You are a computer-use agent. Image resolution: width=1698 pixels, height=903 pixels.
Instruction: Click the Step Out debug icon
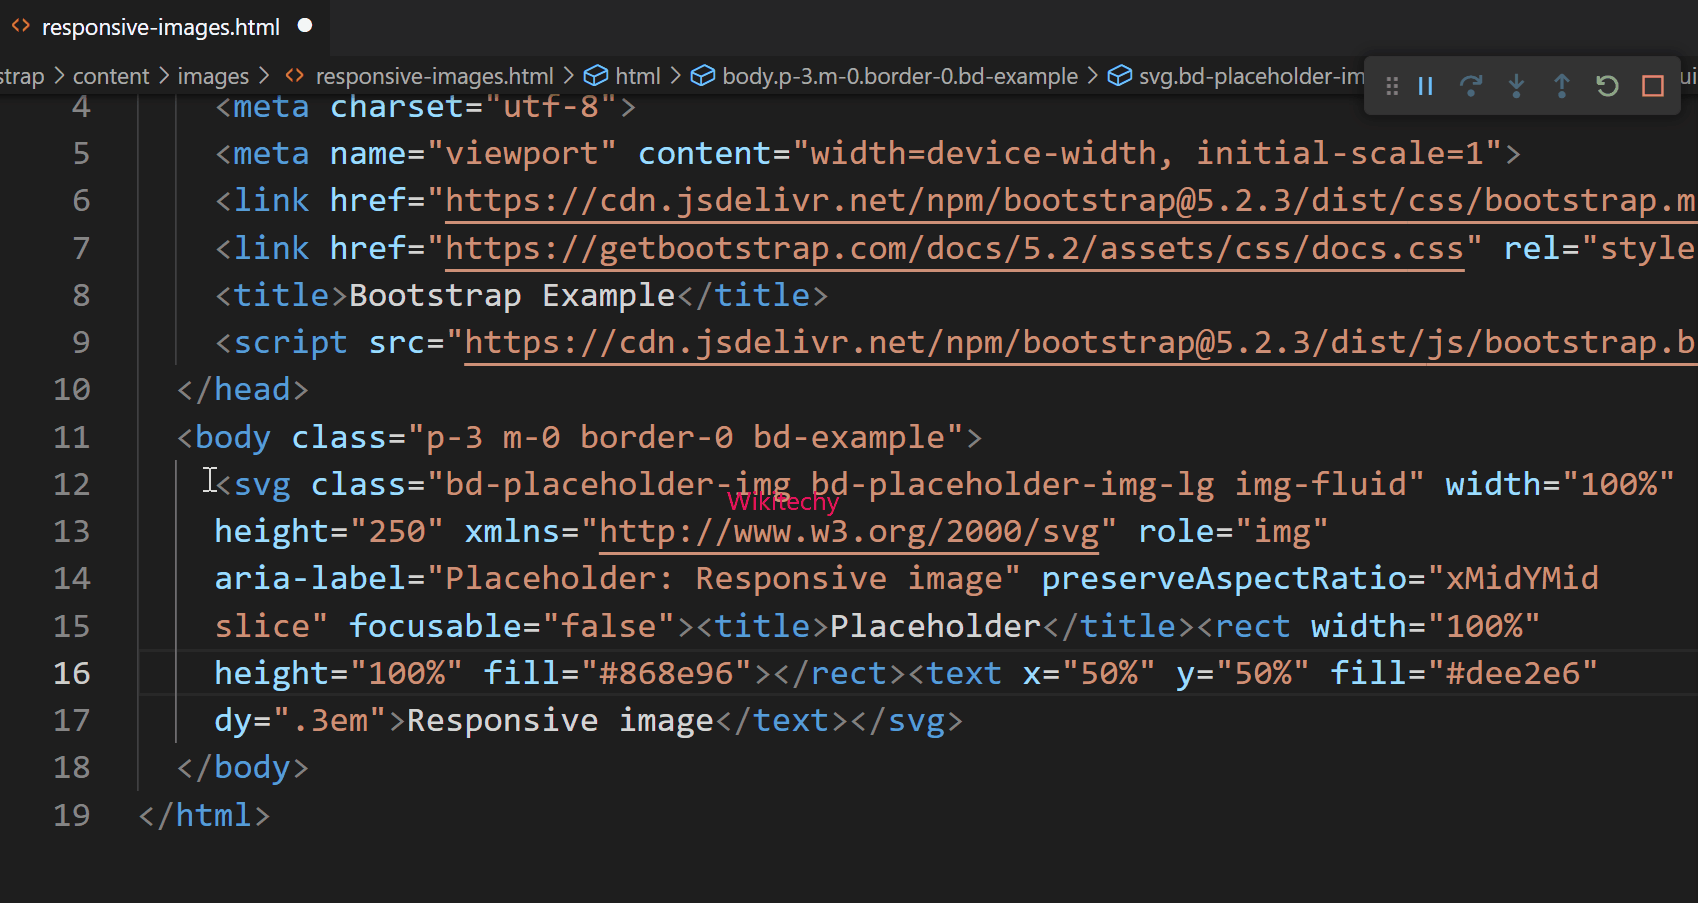click(1561, 86)
